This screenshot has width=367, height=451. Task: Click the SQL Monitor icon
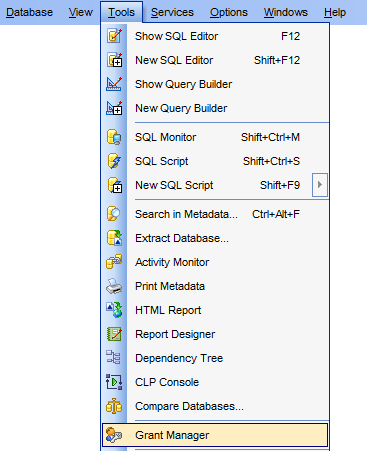[114, 137]
